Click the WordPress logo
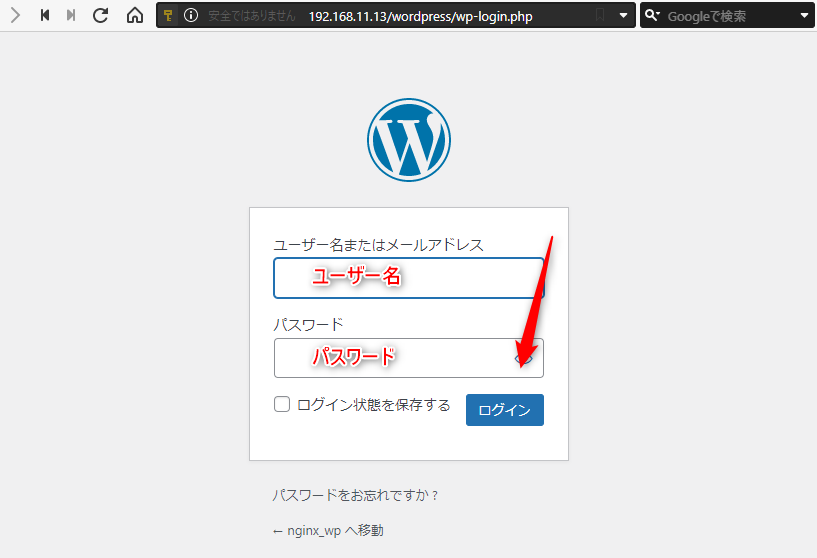 pyautogui.click(x=408, y=140)
